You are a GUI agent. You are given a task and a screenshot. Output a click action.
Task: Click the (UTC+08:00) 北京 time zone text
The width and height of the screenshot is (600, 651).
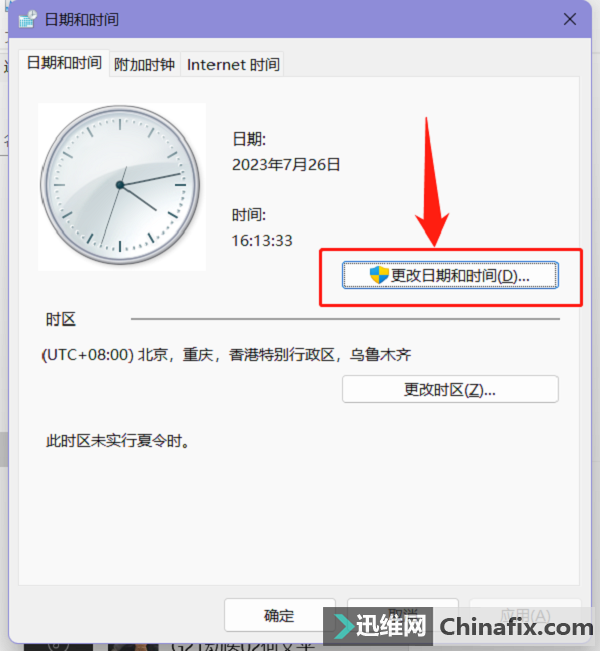(226, 355)
